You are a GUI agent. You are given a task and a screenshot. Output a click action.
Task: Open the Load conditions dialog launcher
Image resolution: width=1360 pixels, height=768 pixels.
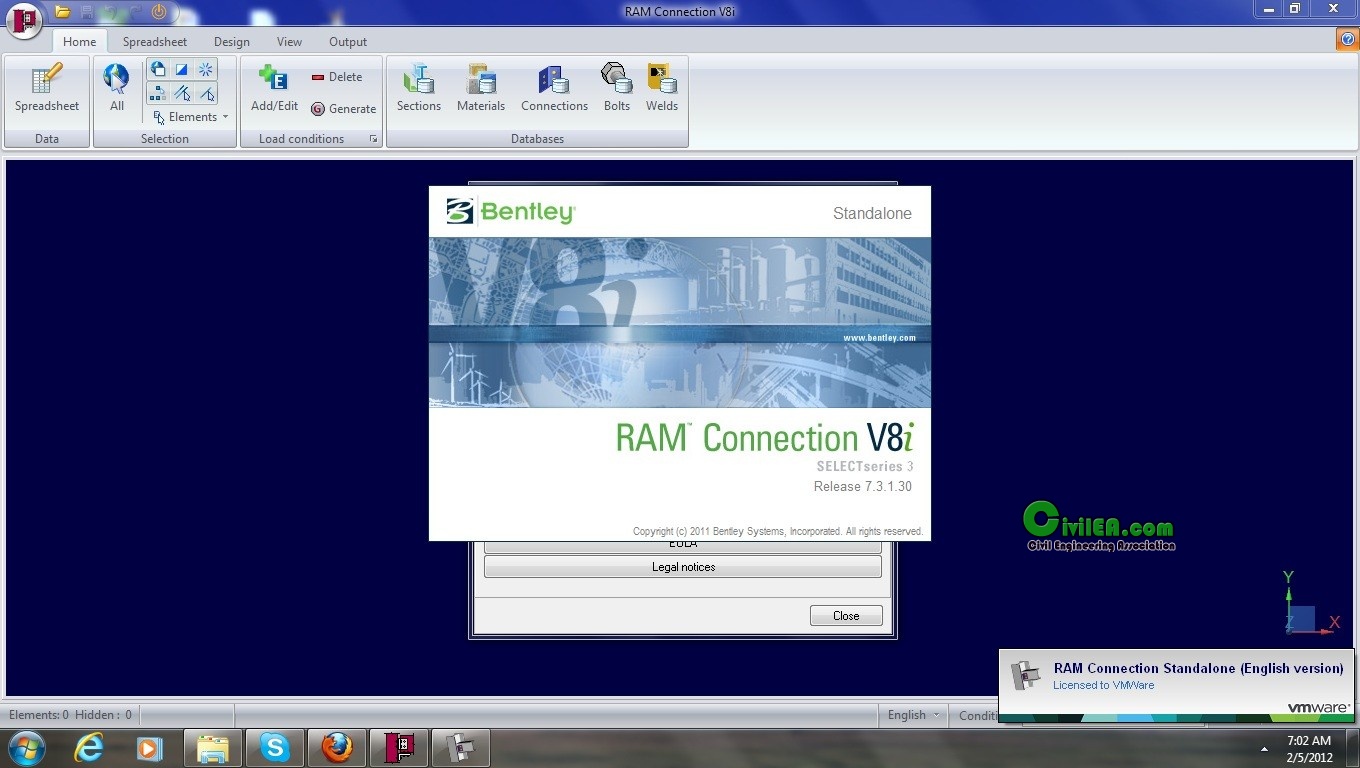(x=373, y=139)
